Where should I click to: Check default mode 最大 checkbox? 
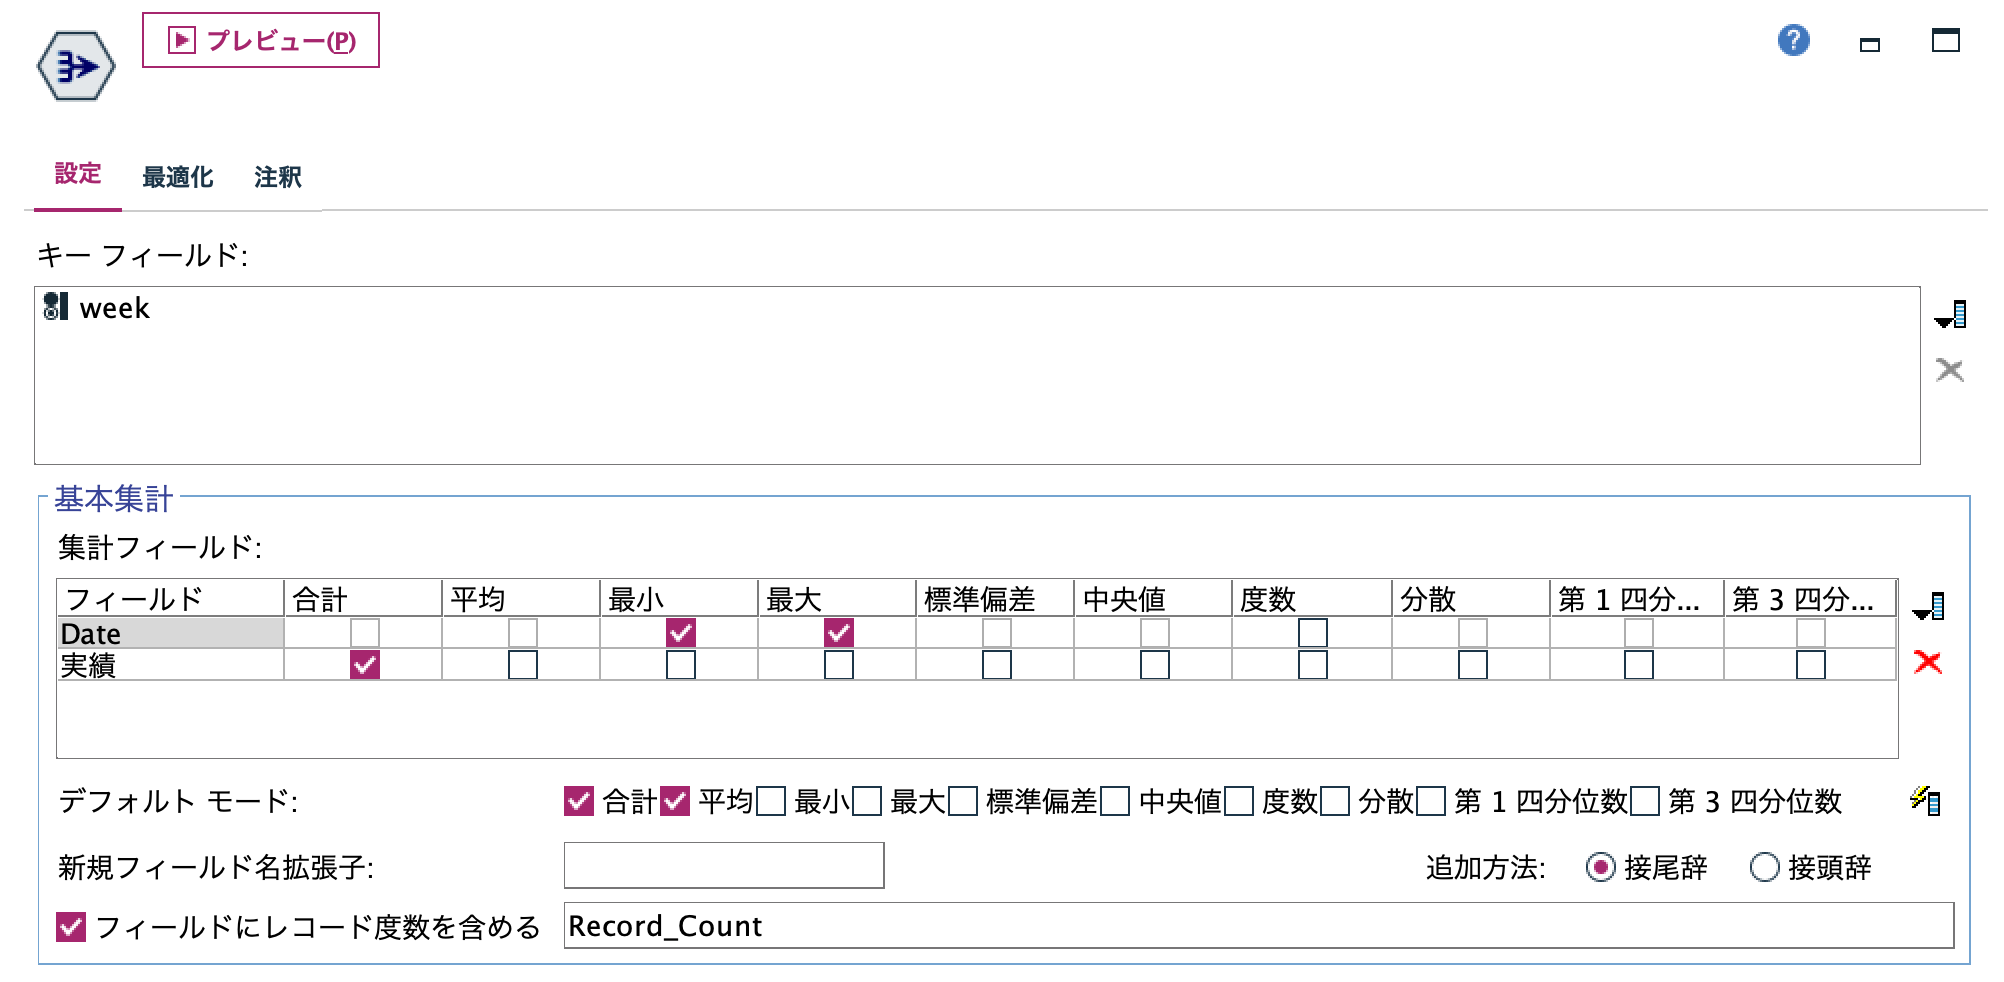[867, 801]
